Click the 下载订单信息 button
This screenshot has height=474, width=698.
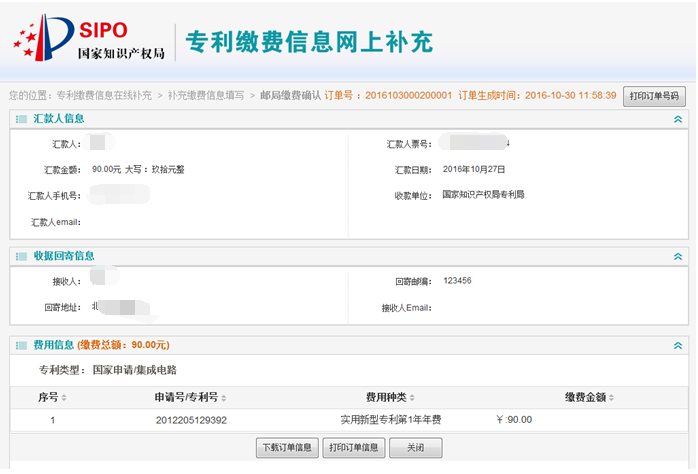(287, 447)
